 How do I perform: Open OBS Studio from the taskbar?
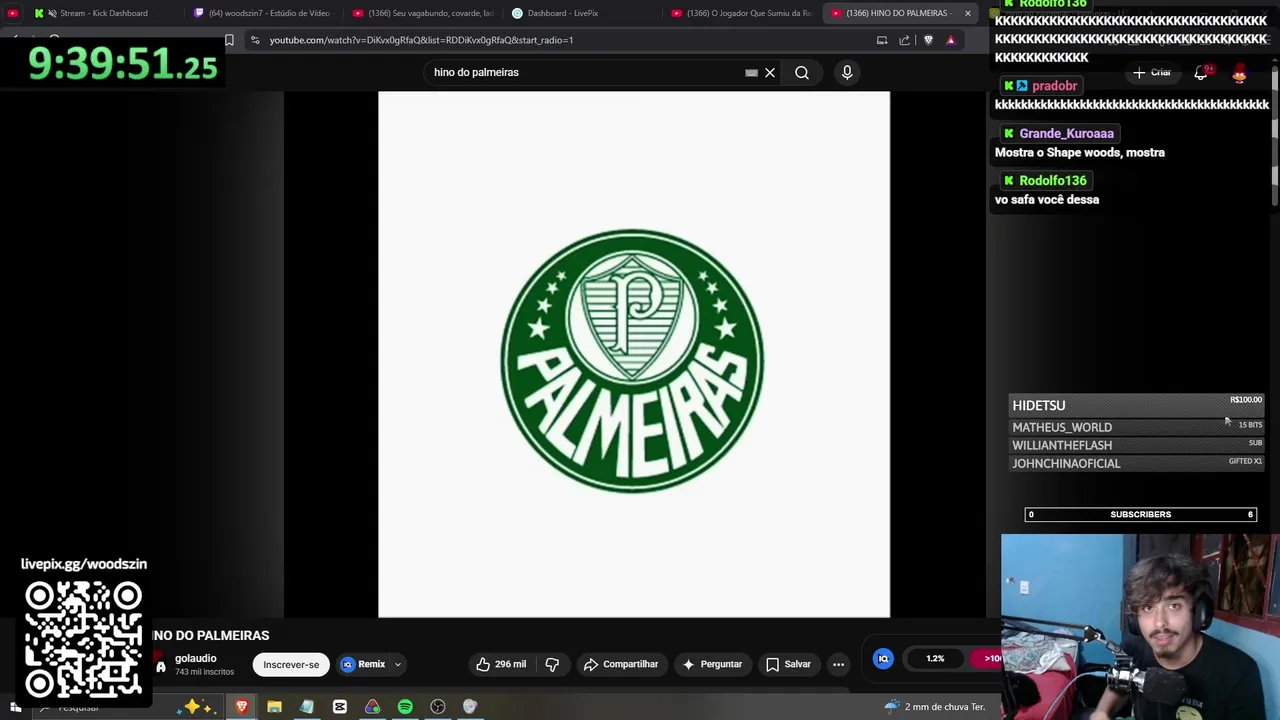438,707
